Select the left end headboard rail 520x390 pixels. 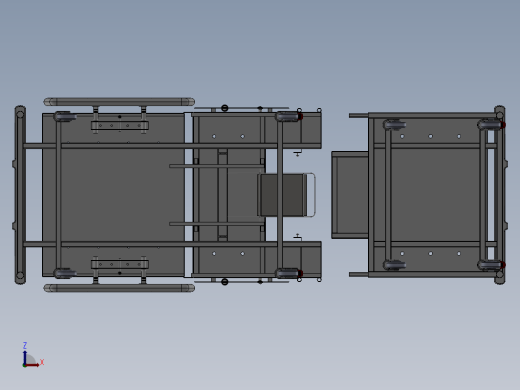click(x=20, y=195)
